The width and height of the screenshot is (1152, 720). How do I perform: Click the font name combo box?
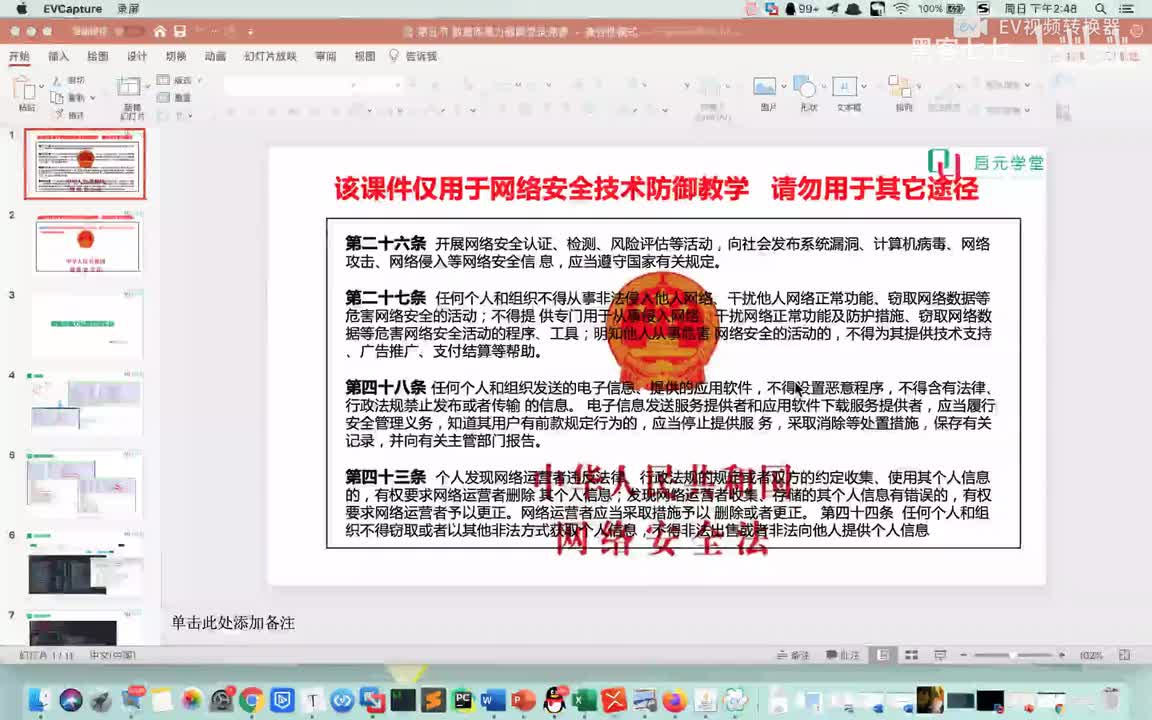click(x=291, y=86)
